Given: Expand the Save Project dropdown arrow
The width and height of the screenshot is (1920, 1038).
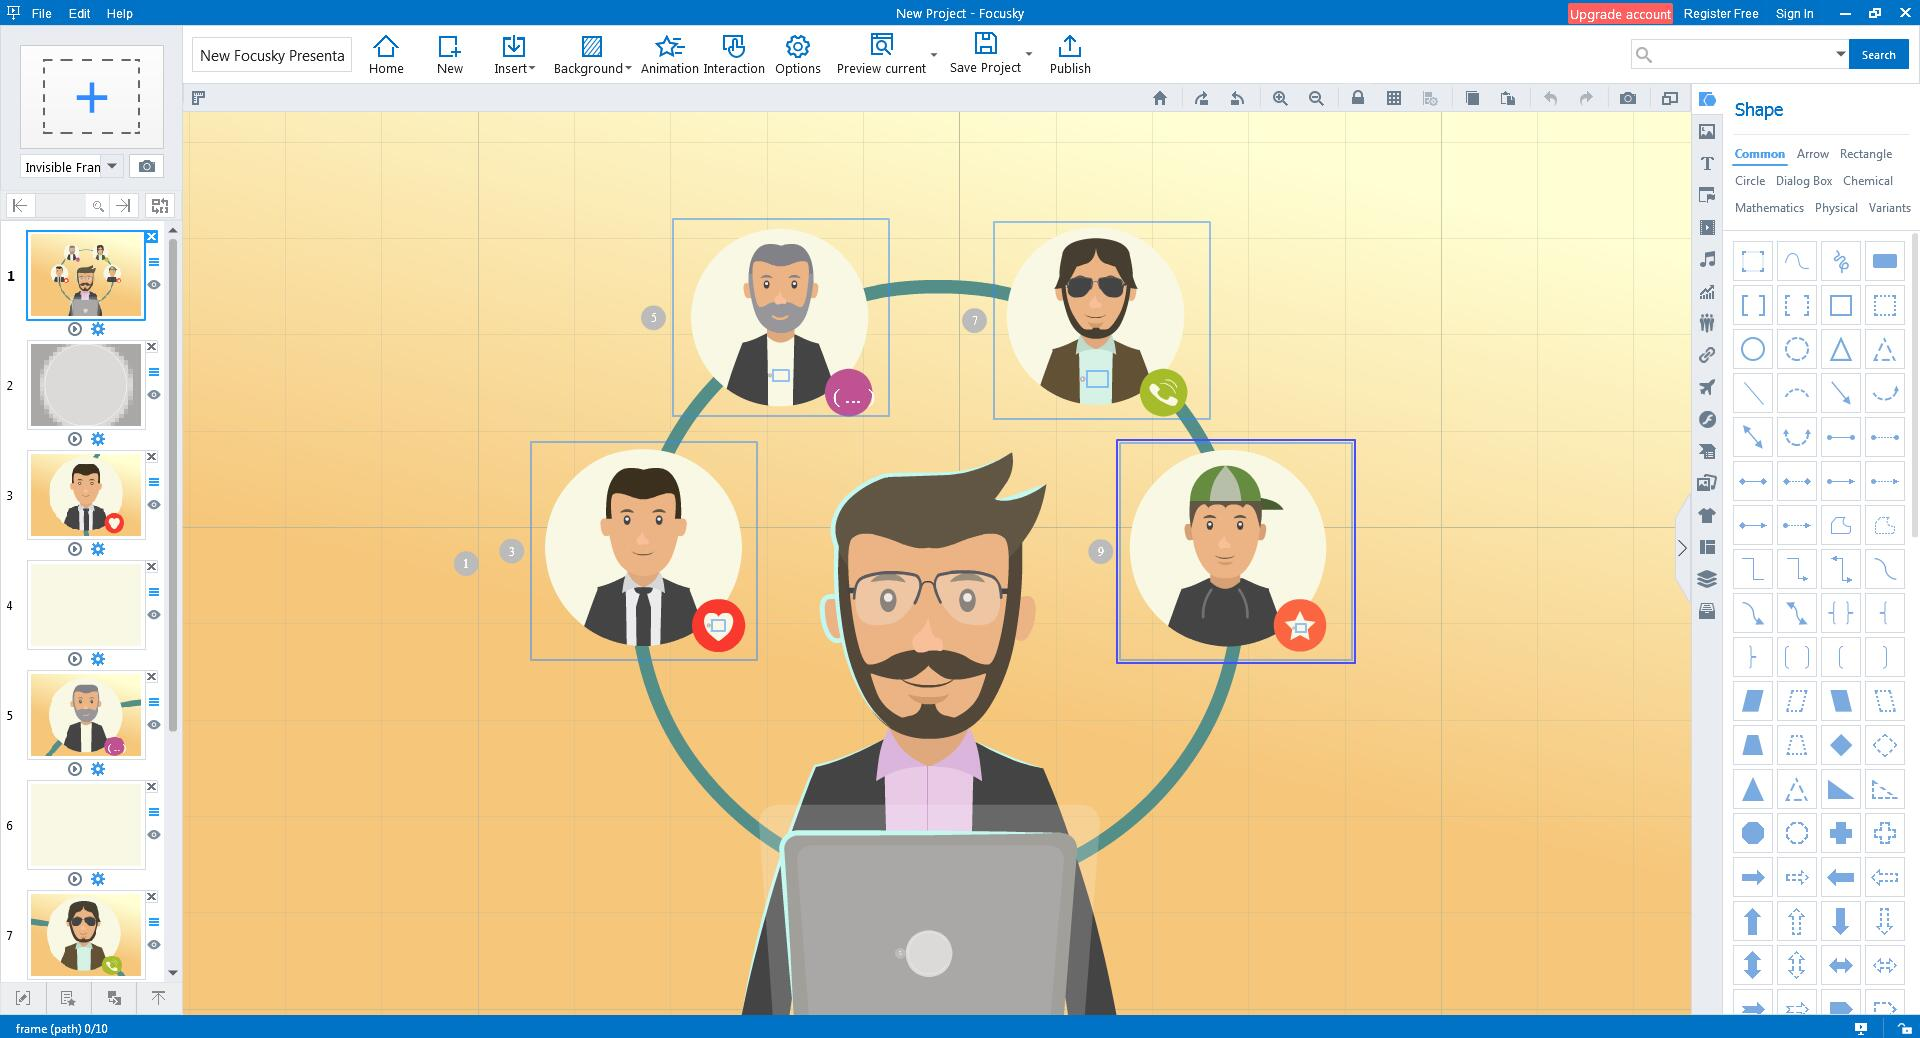Looking at the screenshot, I should coord(1029,55).
